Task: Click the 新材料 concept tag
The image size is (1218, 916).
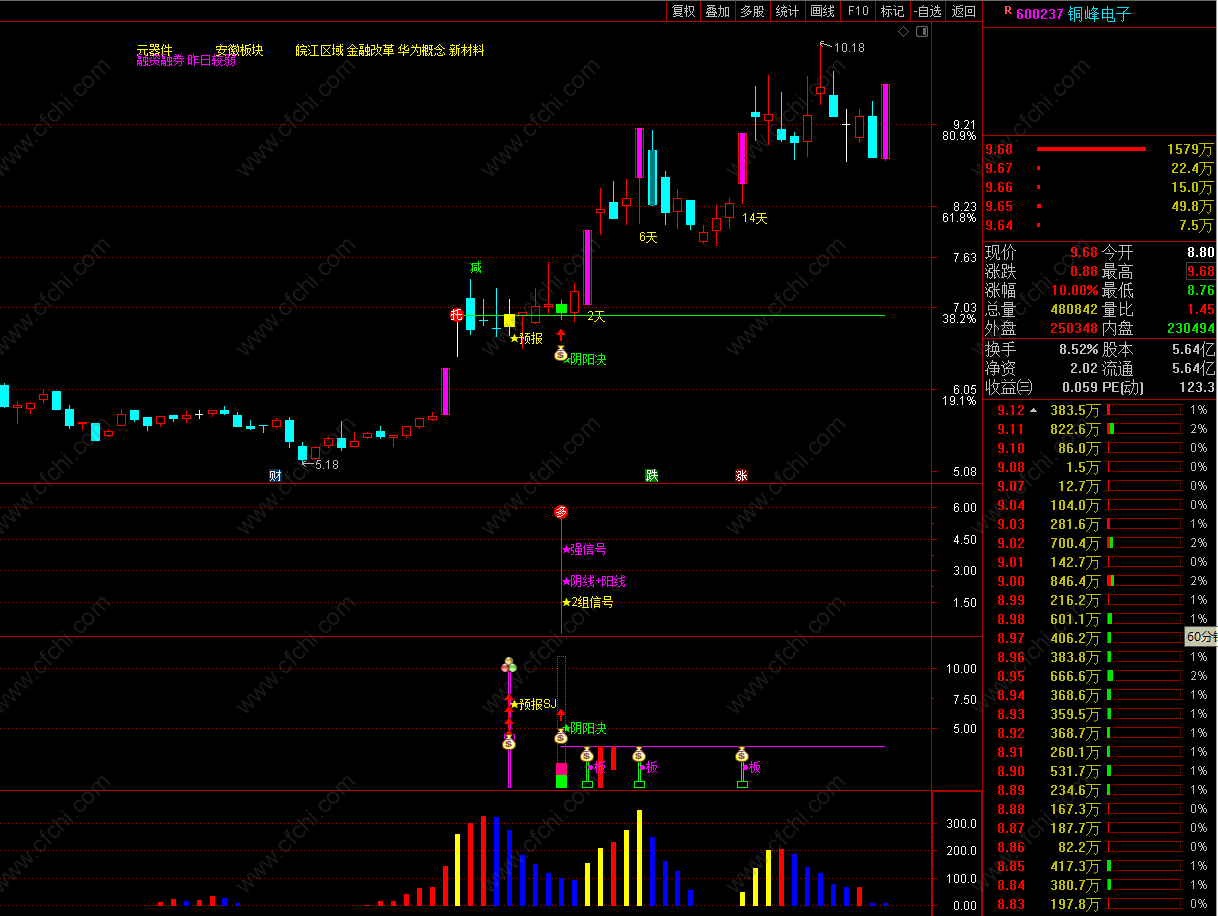Action: point(467,50)
